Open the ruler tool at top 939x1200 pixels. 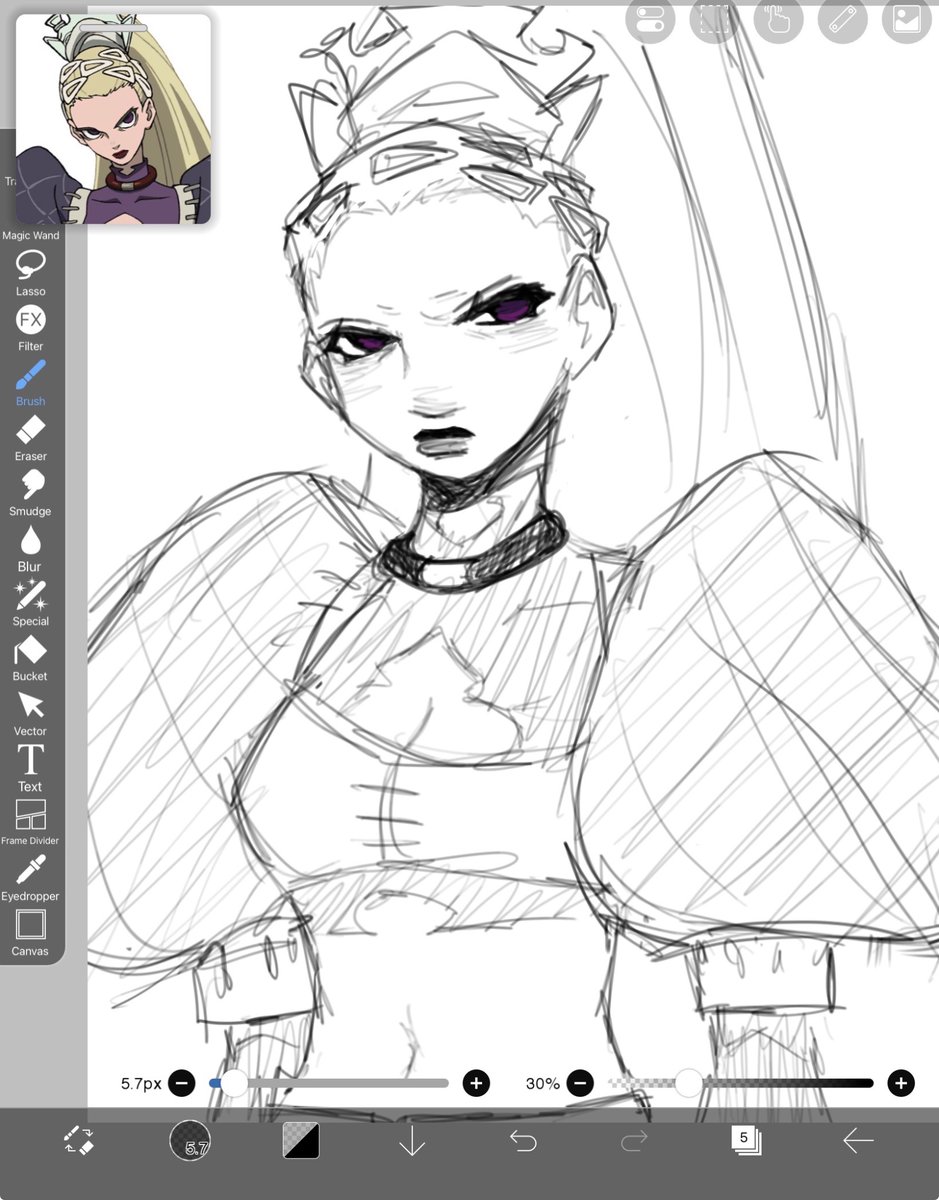coord(842,20)
